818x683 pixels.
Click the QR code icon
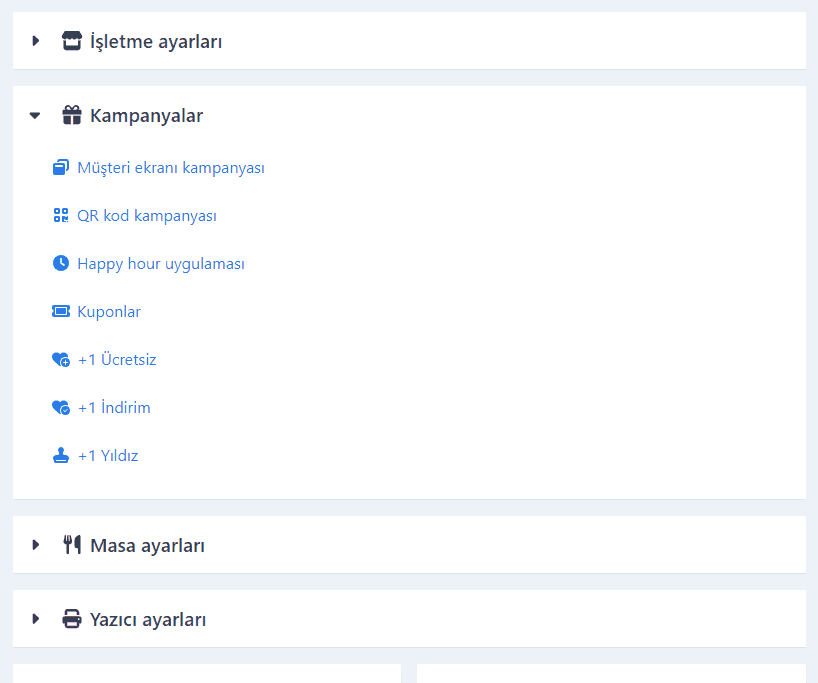[61, 215]
